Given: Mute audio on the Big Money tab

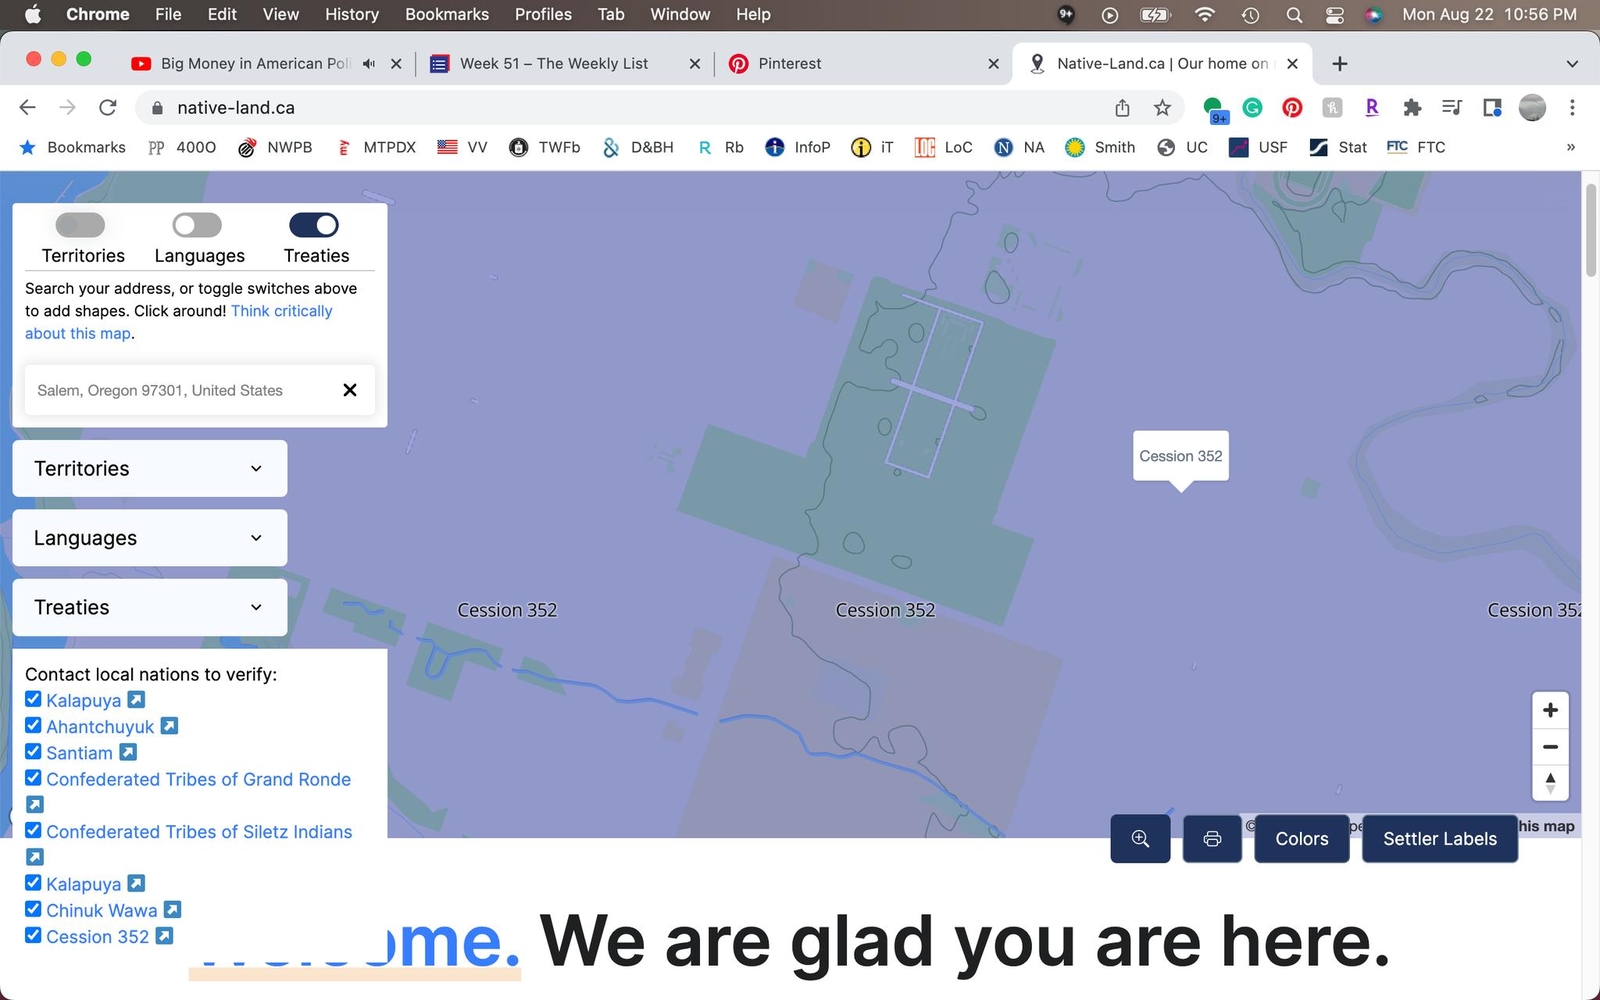Looking at the screenshot, I should pyautogui.click(x=369, y=63).
